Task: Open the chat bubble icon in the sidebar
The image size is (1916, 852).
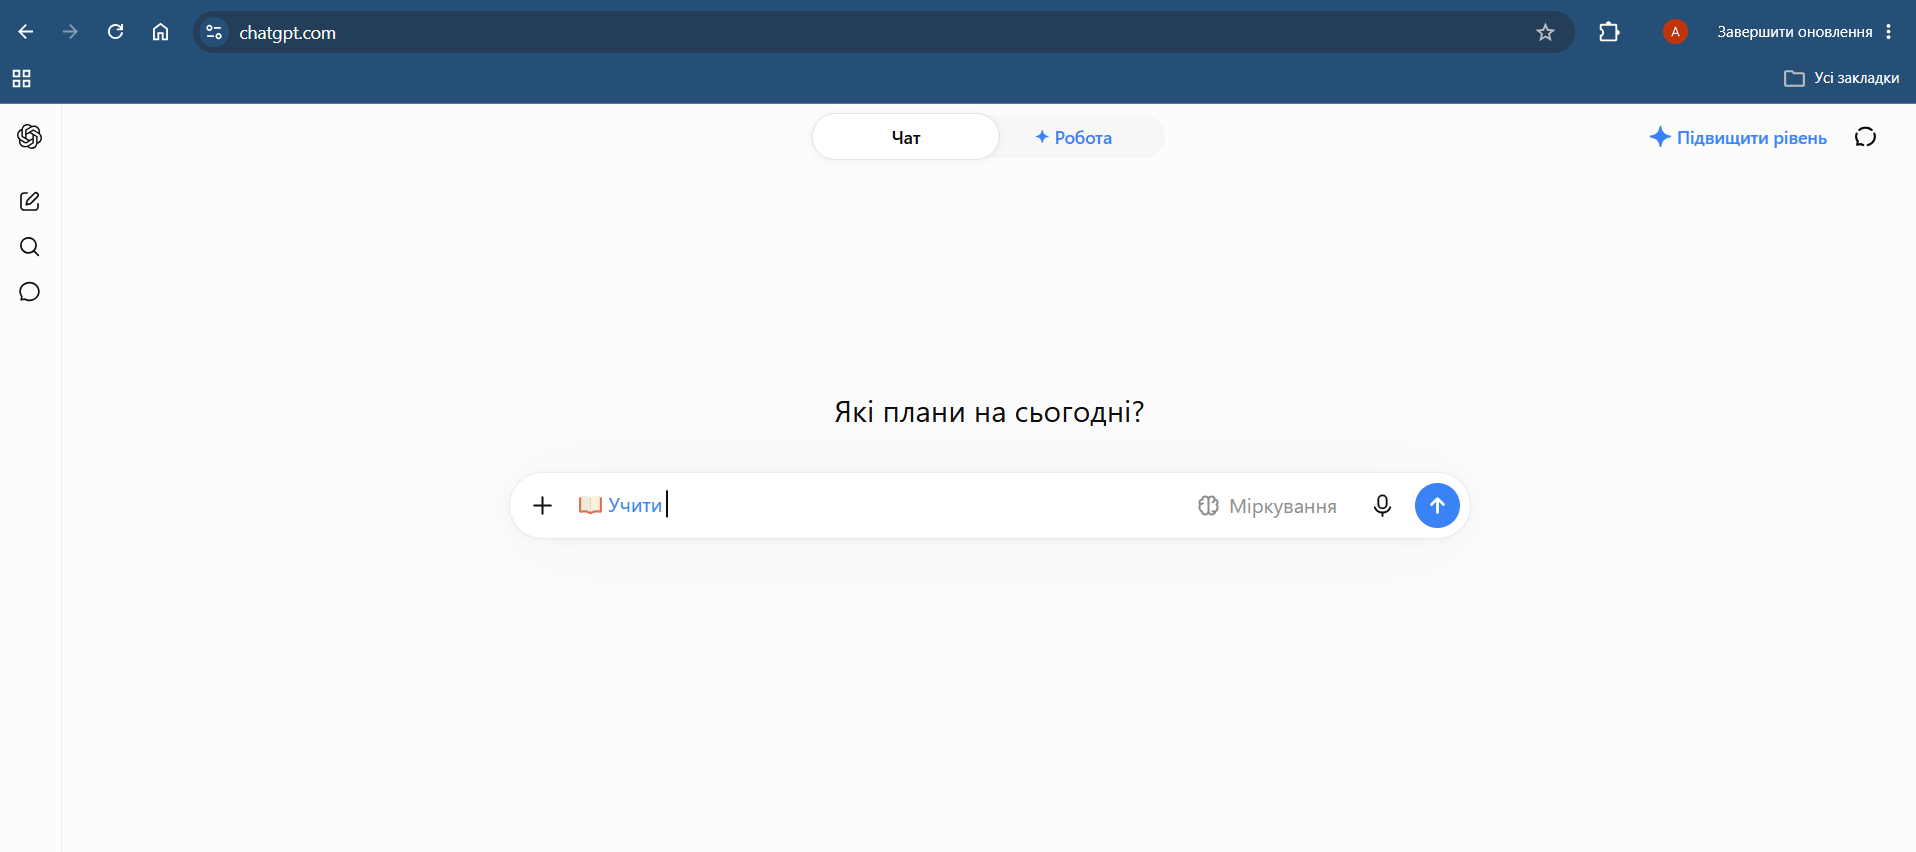Action: 30,292
